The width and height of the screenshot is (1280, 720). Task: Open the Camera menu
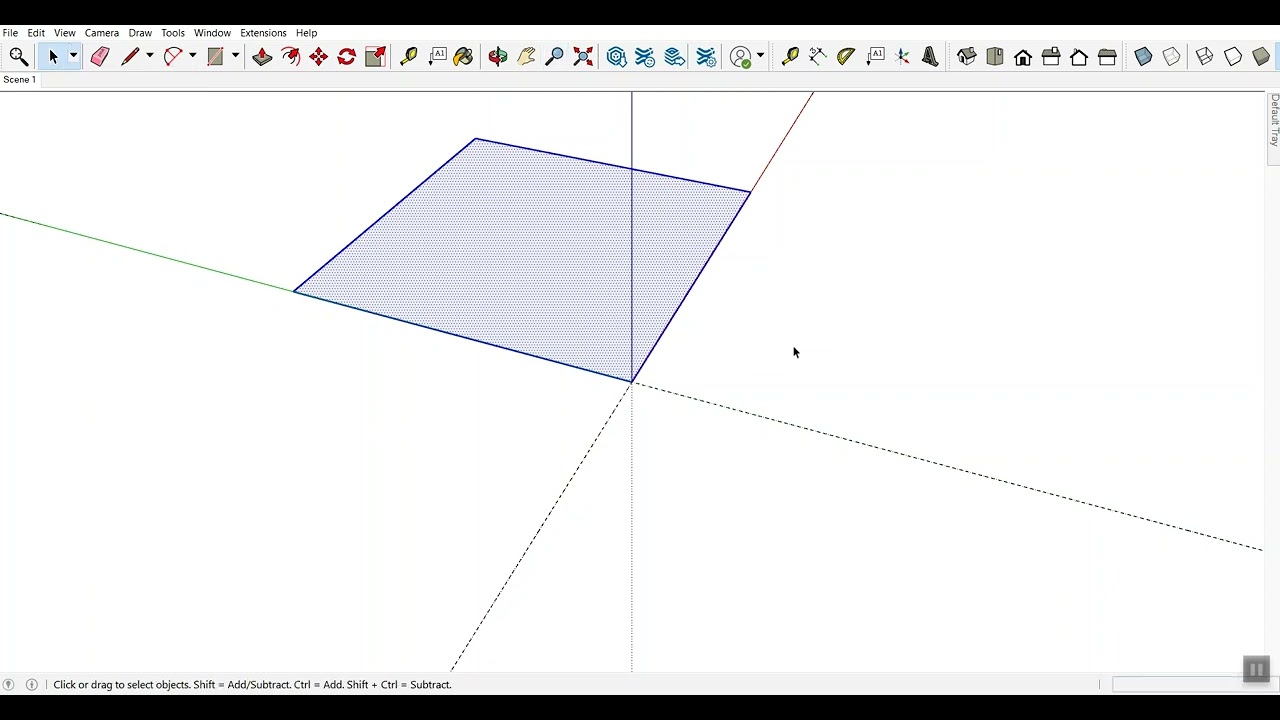point(102,33)
